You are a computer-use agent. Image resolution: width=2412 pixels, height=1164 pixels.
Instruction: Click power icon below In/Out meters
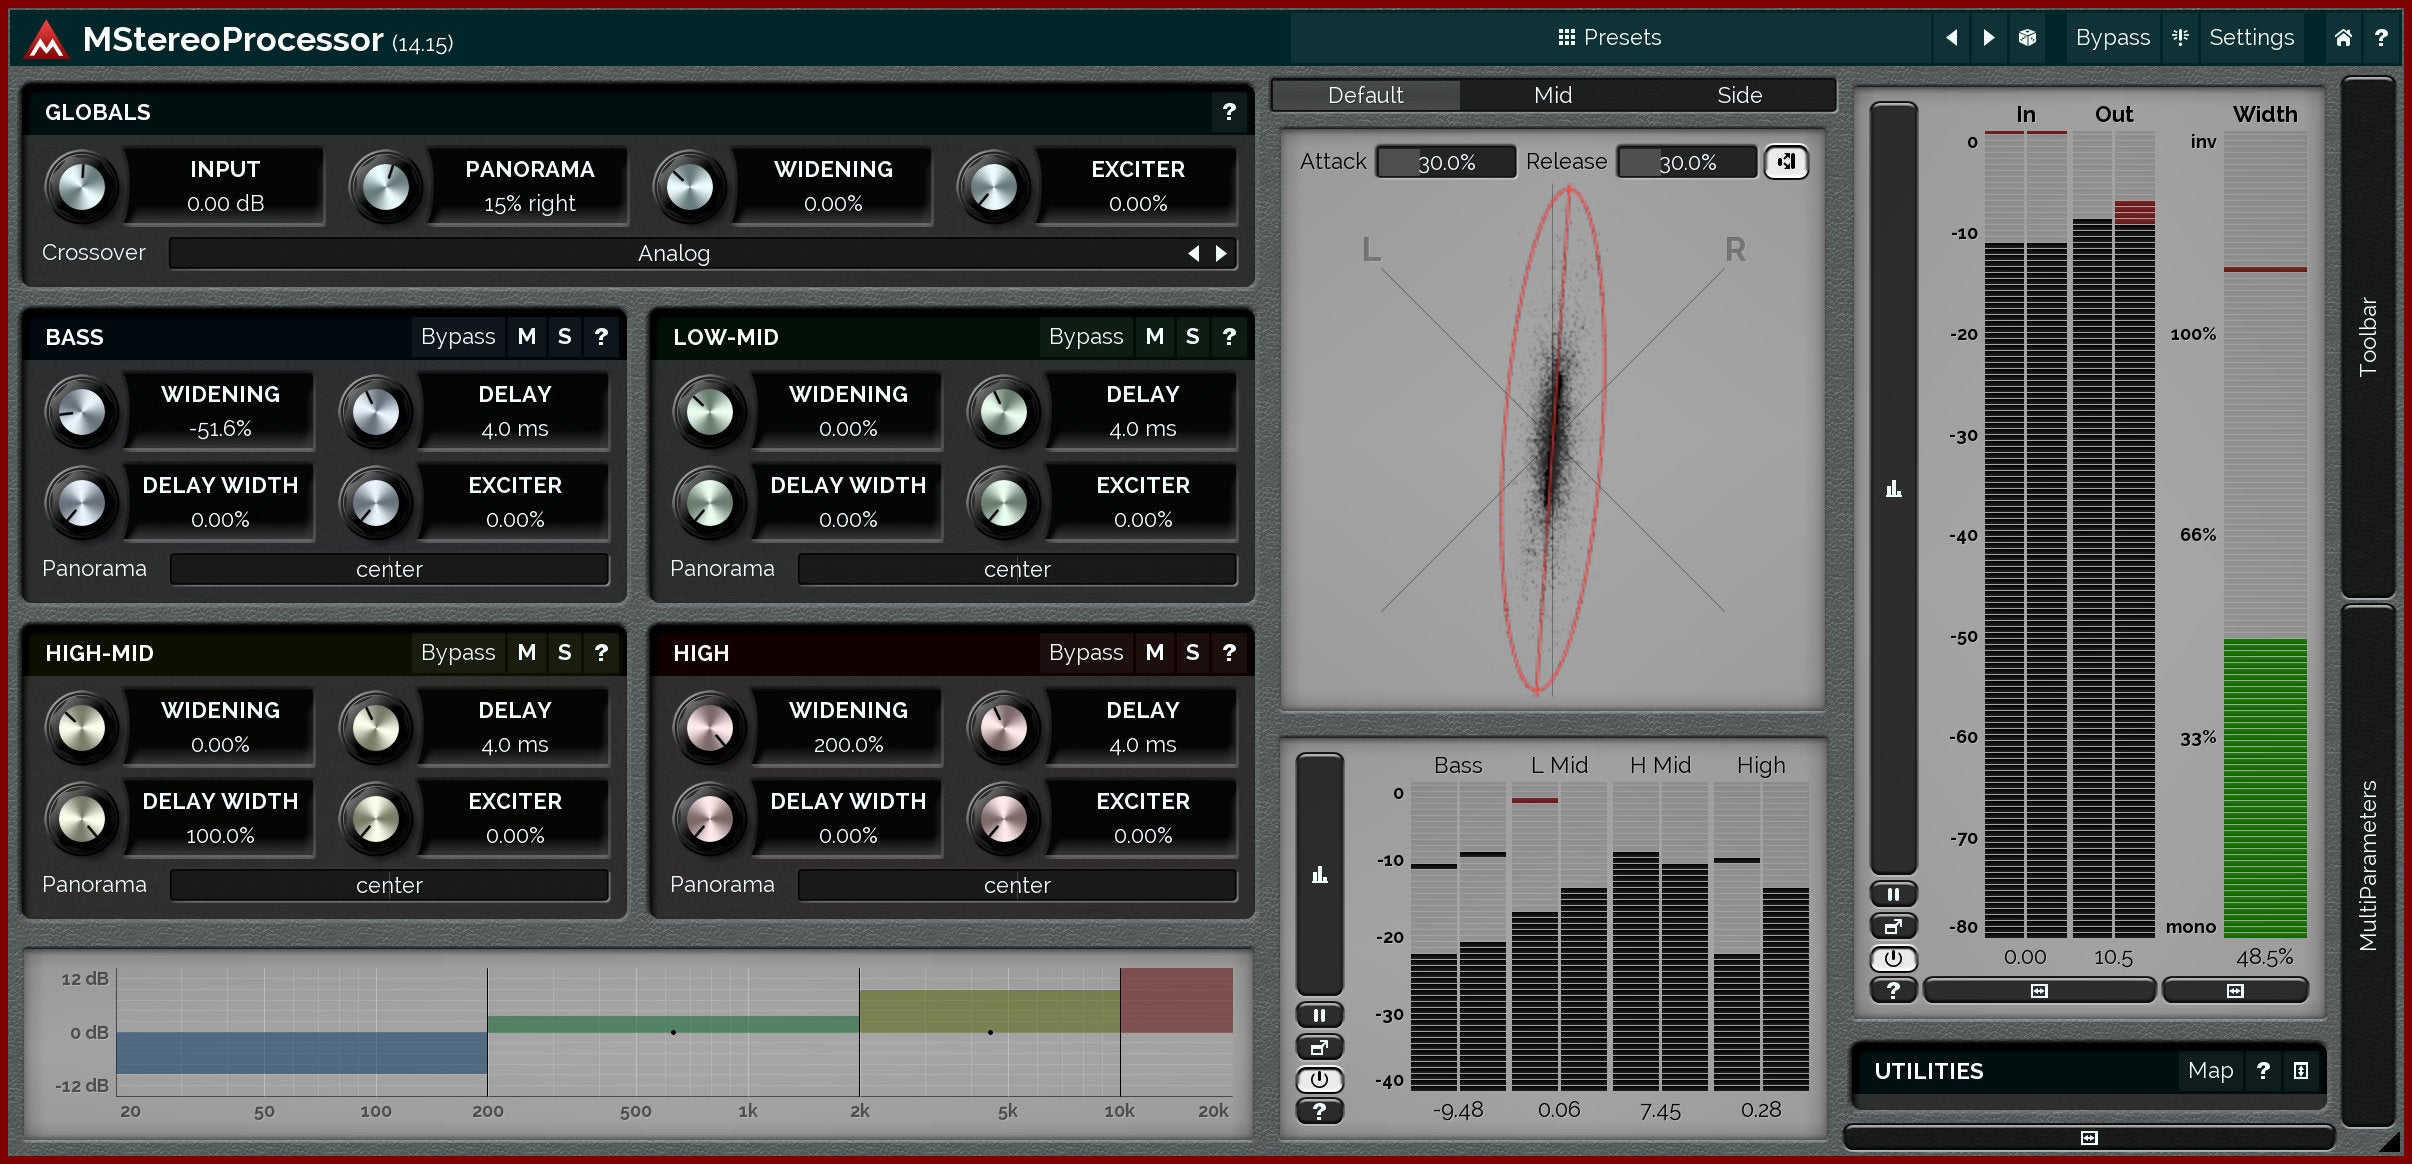(1893, 958)
